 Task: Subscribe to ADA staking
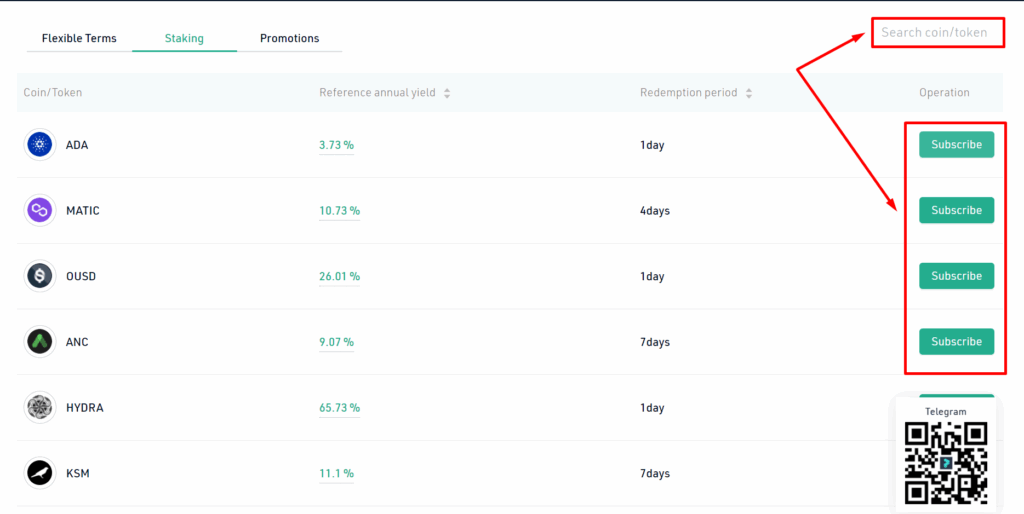click(957, 144)
